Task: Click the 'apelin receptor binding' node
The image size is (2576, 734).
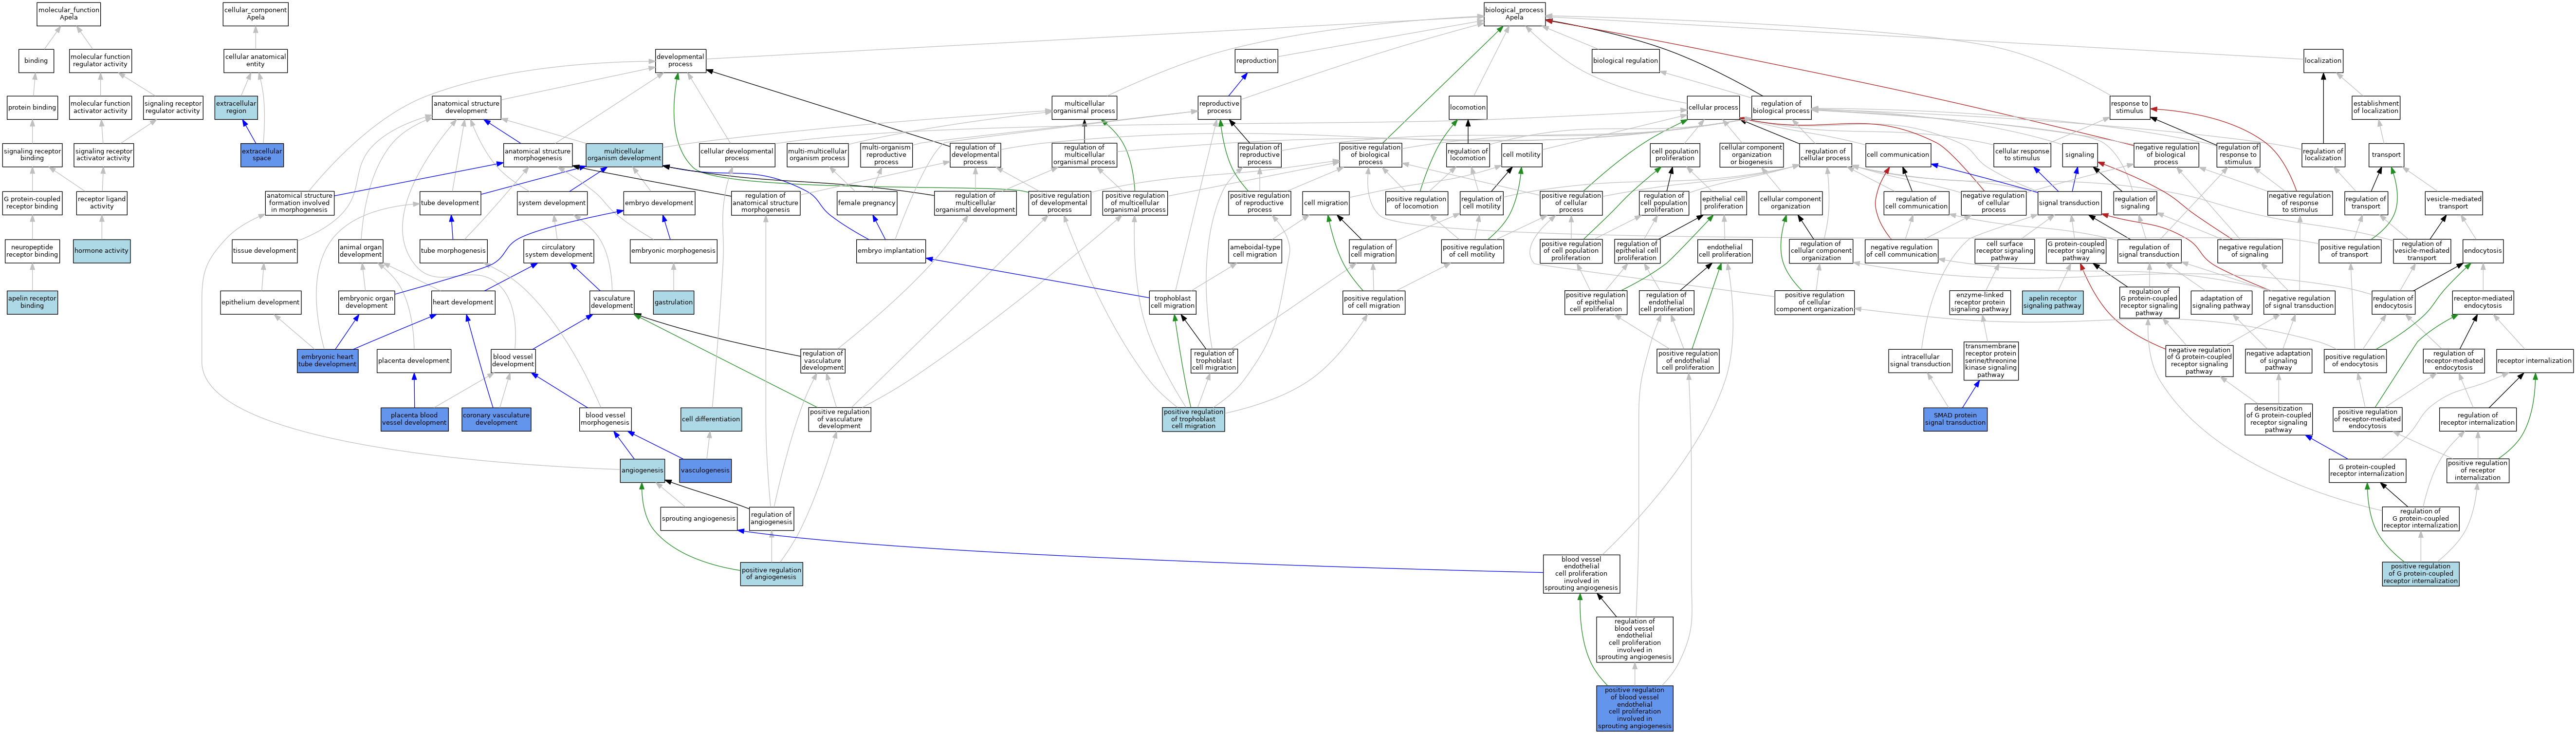Action: point(32,302)
